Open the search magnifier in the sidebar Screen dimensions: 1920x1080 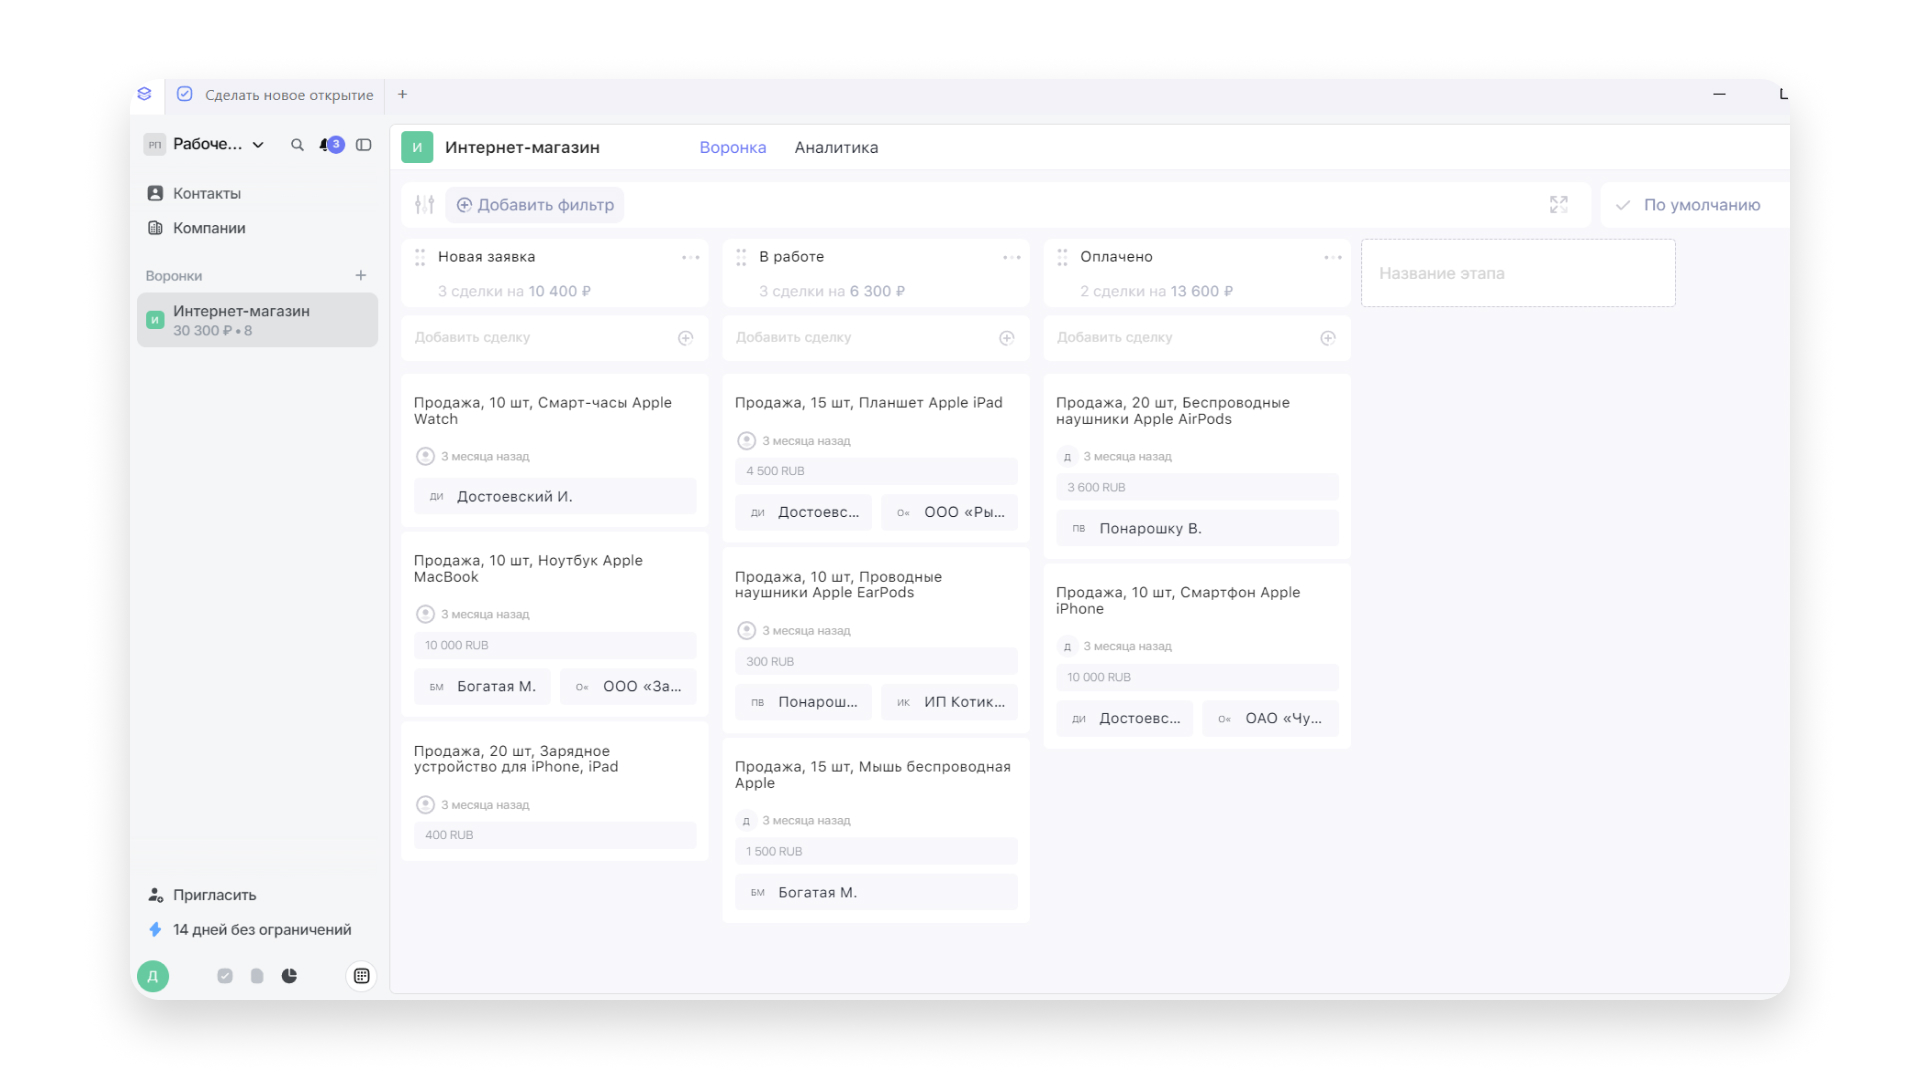pos(297,145)
